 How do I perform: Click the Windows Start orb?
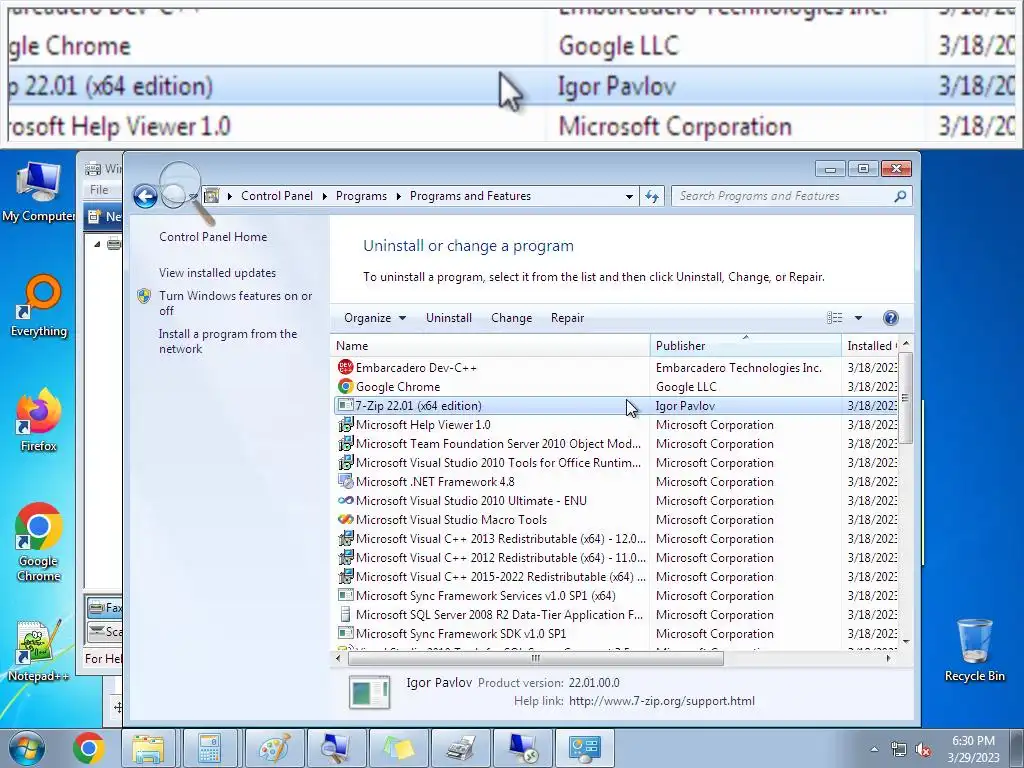click(26, 748)
